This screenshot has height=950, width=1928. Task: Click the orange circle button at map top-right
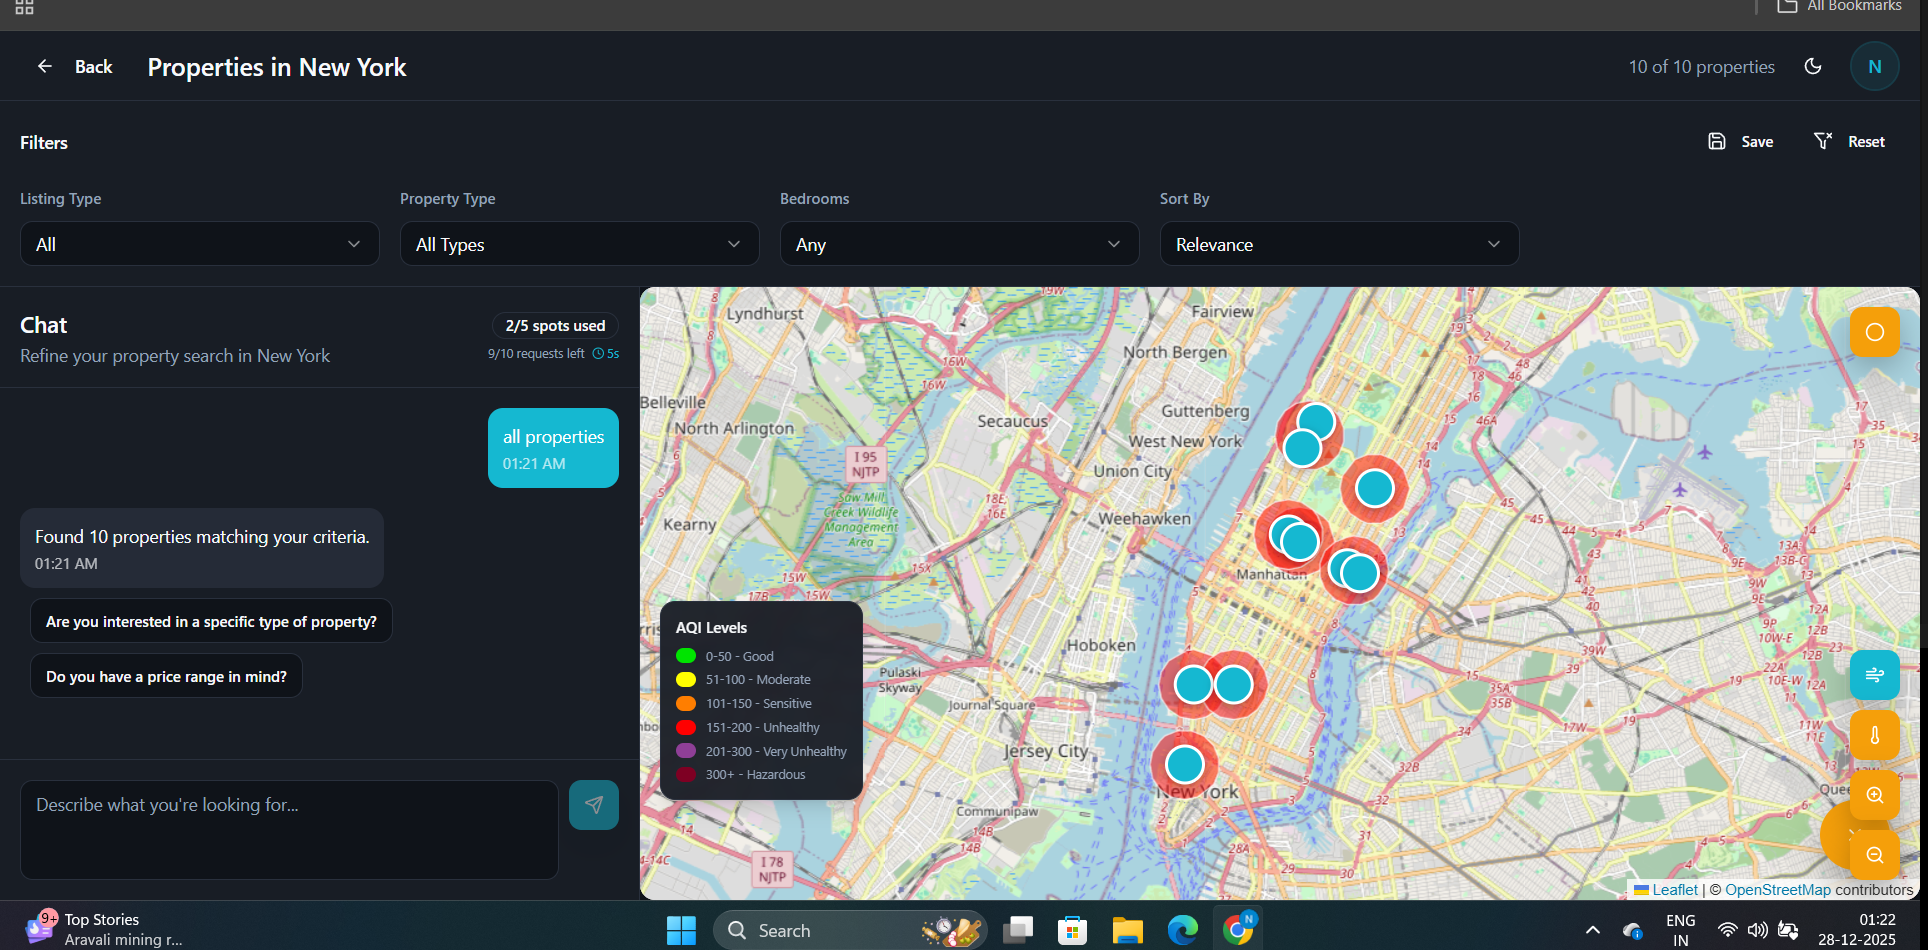[1875, 332]
